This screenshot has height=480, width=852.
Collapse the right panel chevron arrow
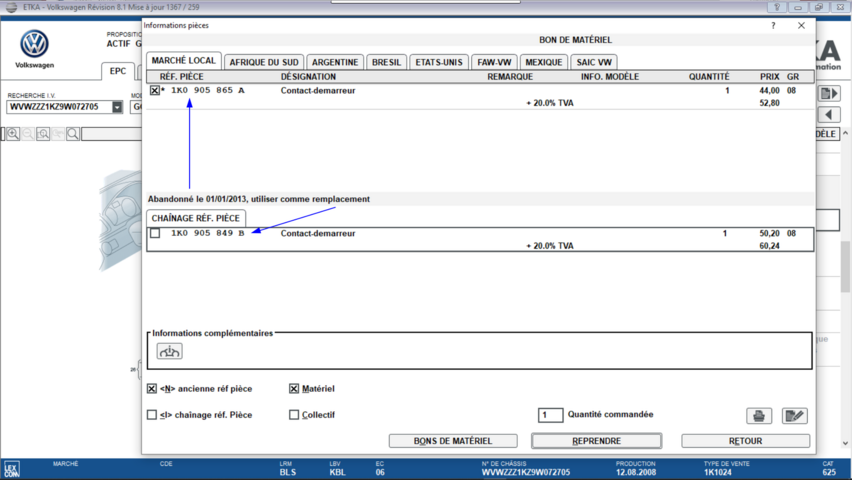coord(845,134)
